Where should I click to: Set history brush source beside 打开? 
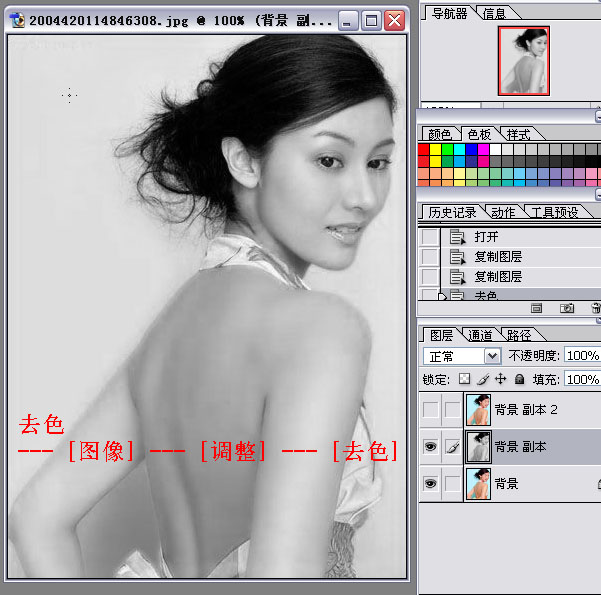pyautogui.click(x=429, y=237)
